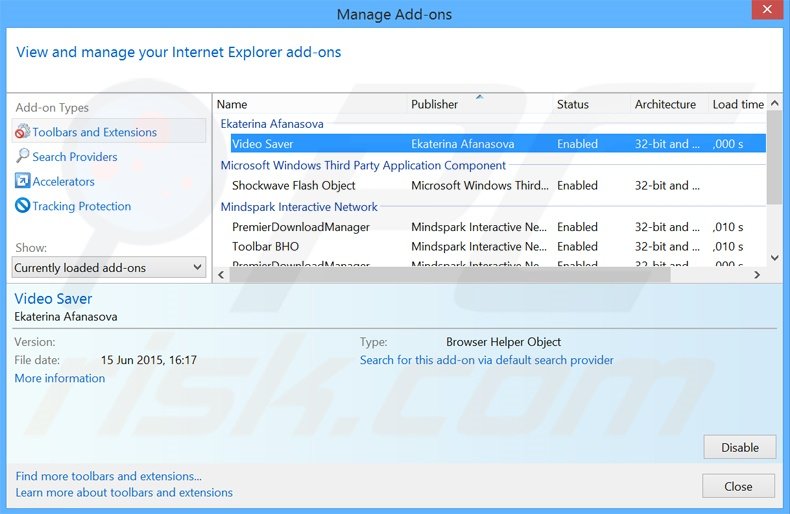
Task: Collapse the Mindspark Interactive Network group
Action: click(298, 207)
